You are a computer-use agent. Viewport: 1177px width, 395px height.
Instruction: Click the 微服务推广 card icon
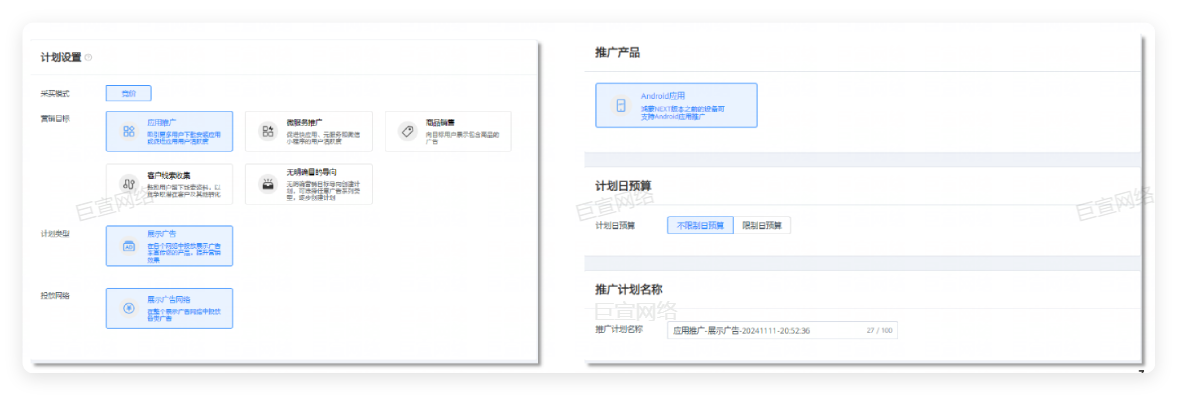(268, 131)
